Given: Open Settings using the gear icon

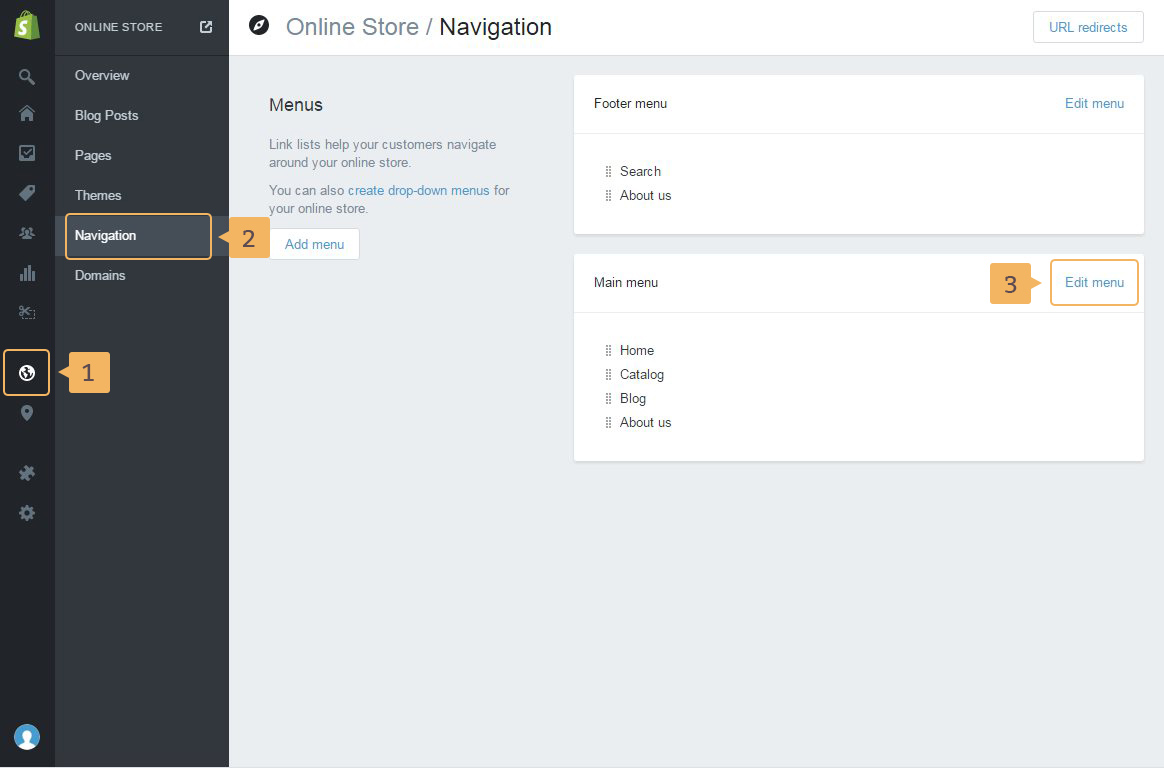Looking at the screenshot, I should tap(27, 513).
